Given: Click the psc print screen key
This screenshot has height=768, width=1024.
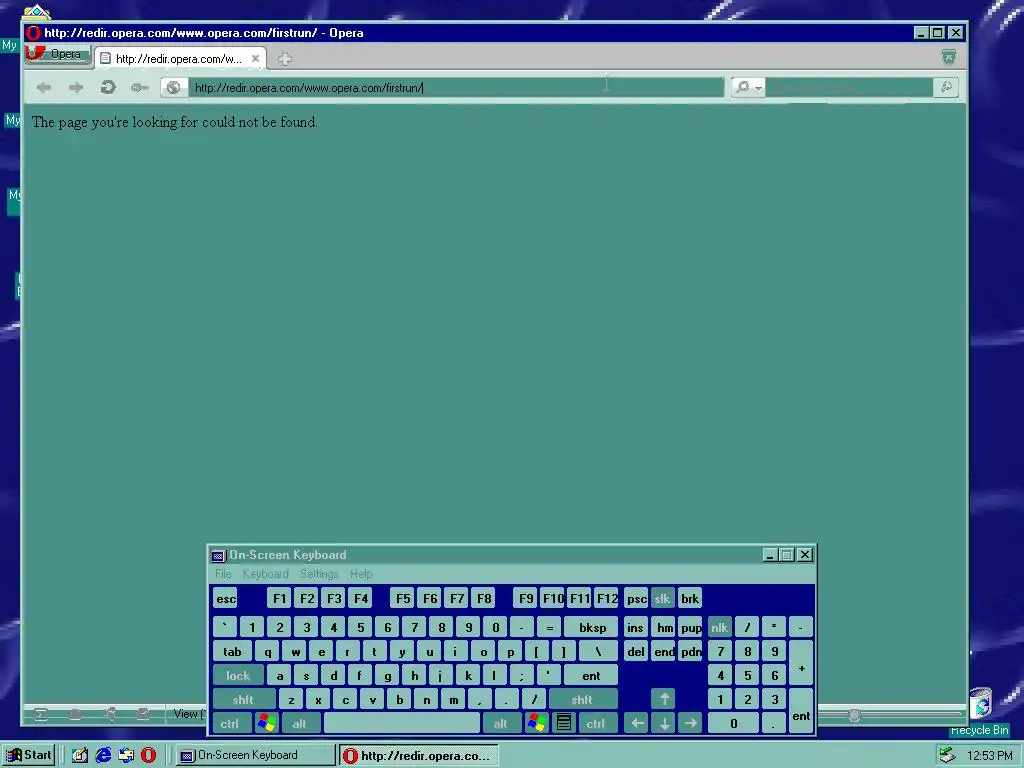Looking at the screenshot, I should pyautogui.click(x=636, y=599).
